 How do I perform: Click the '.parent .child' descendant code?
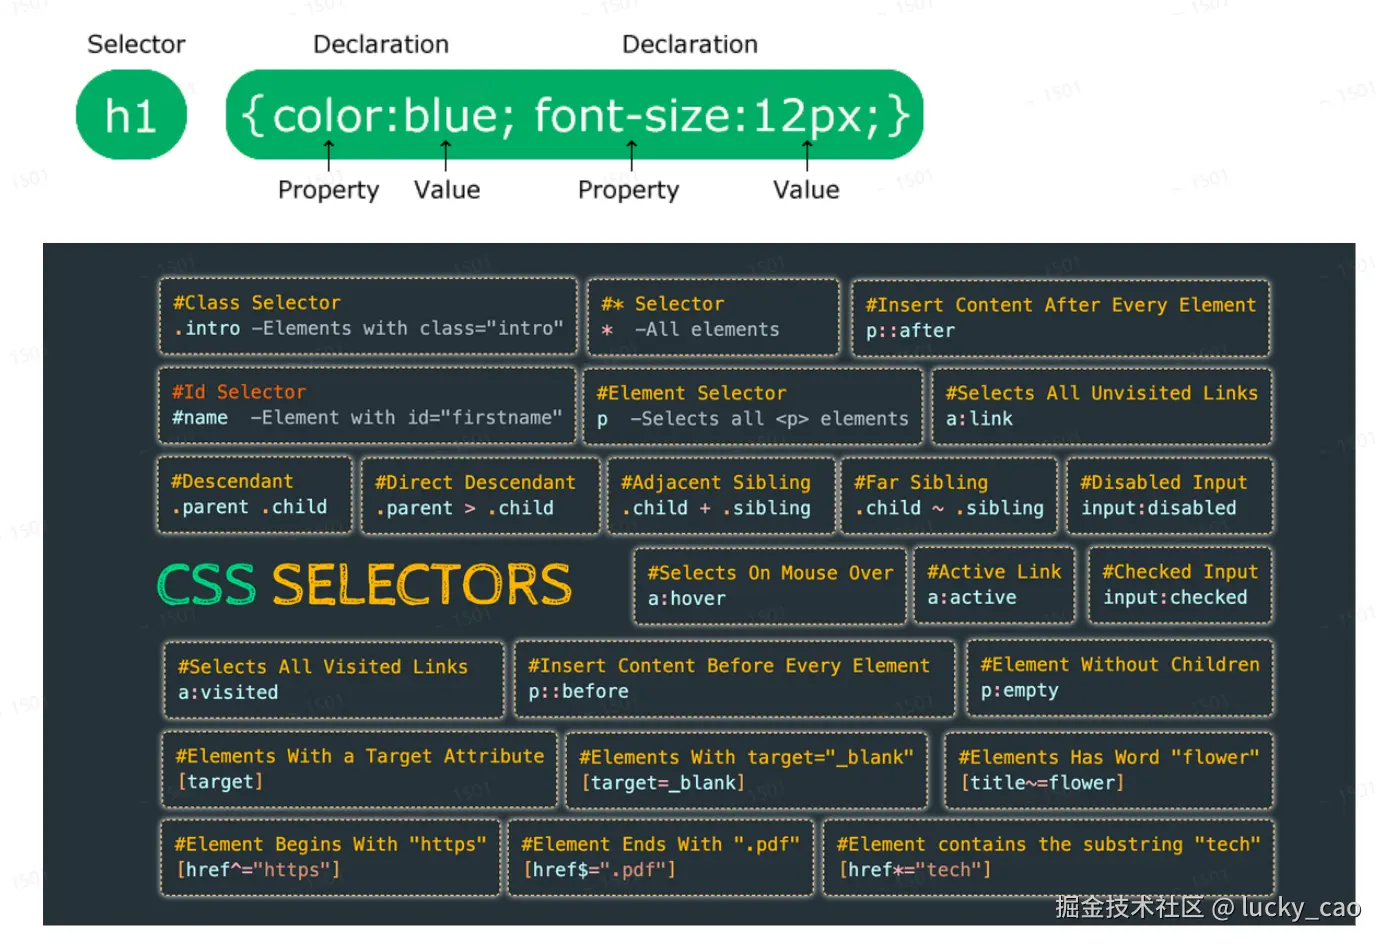[249, 507]
